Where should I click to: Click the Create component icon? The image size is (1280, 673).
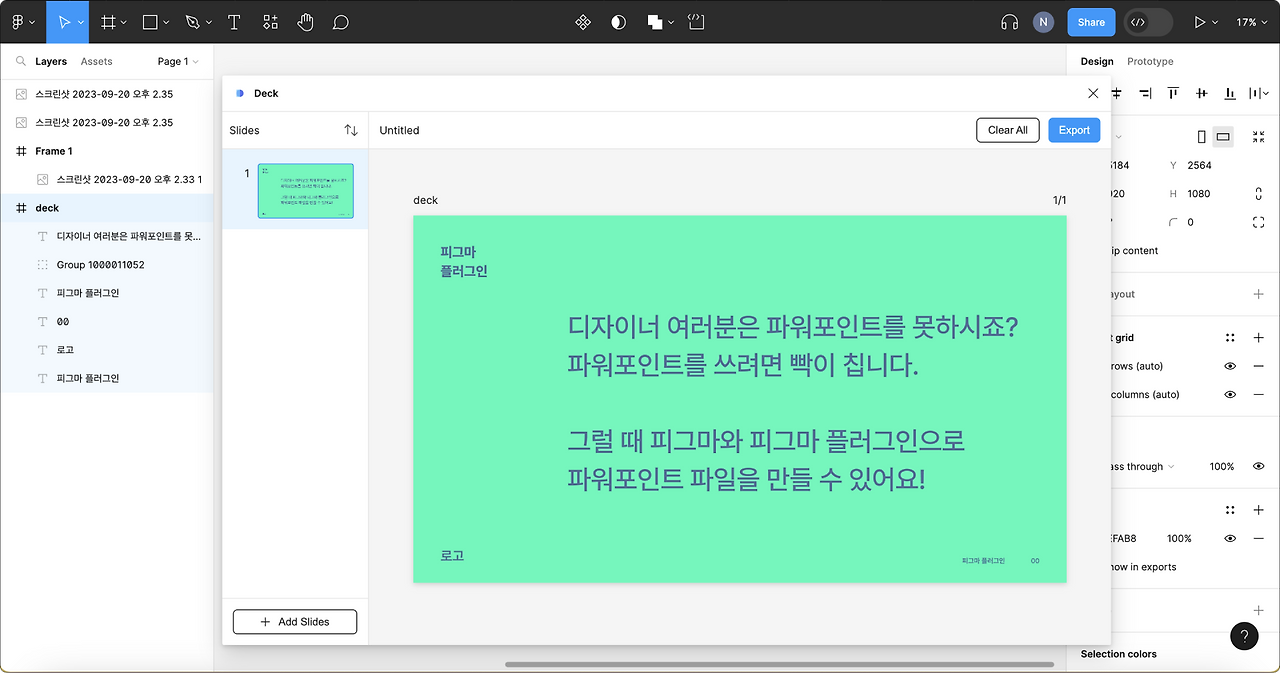[x=583, y=21]
